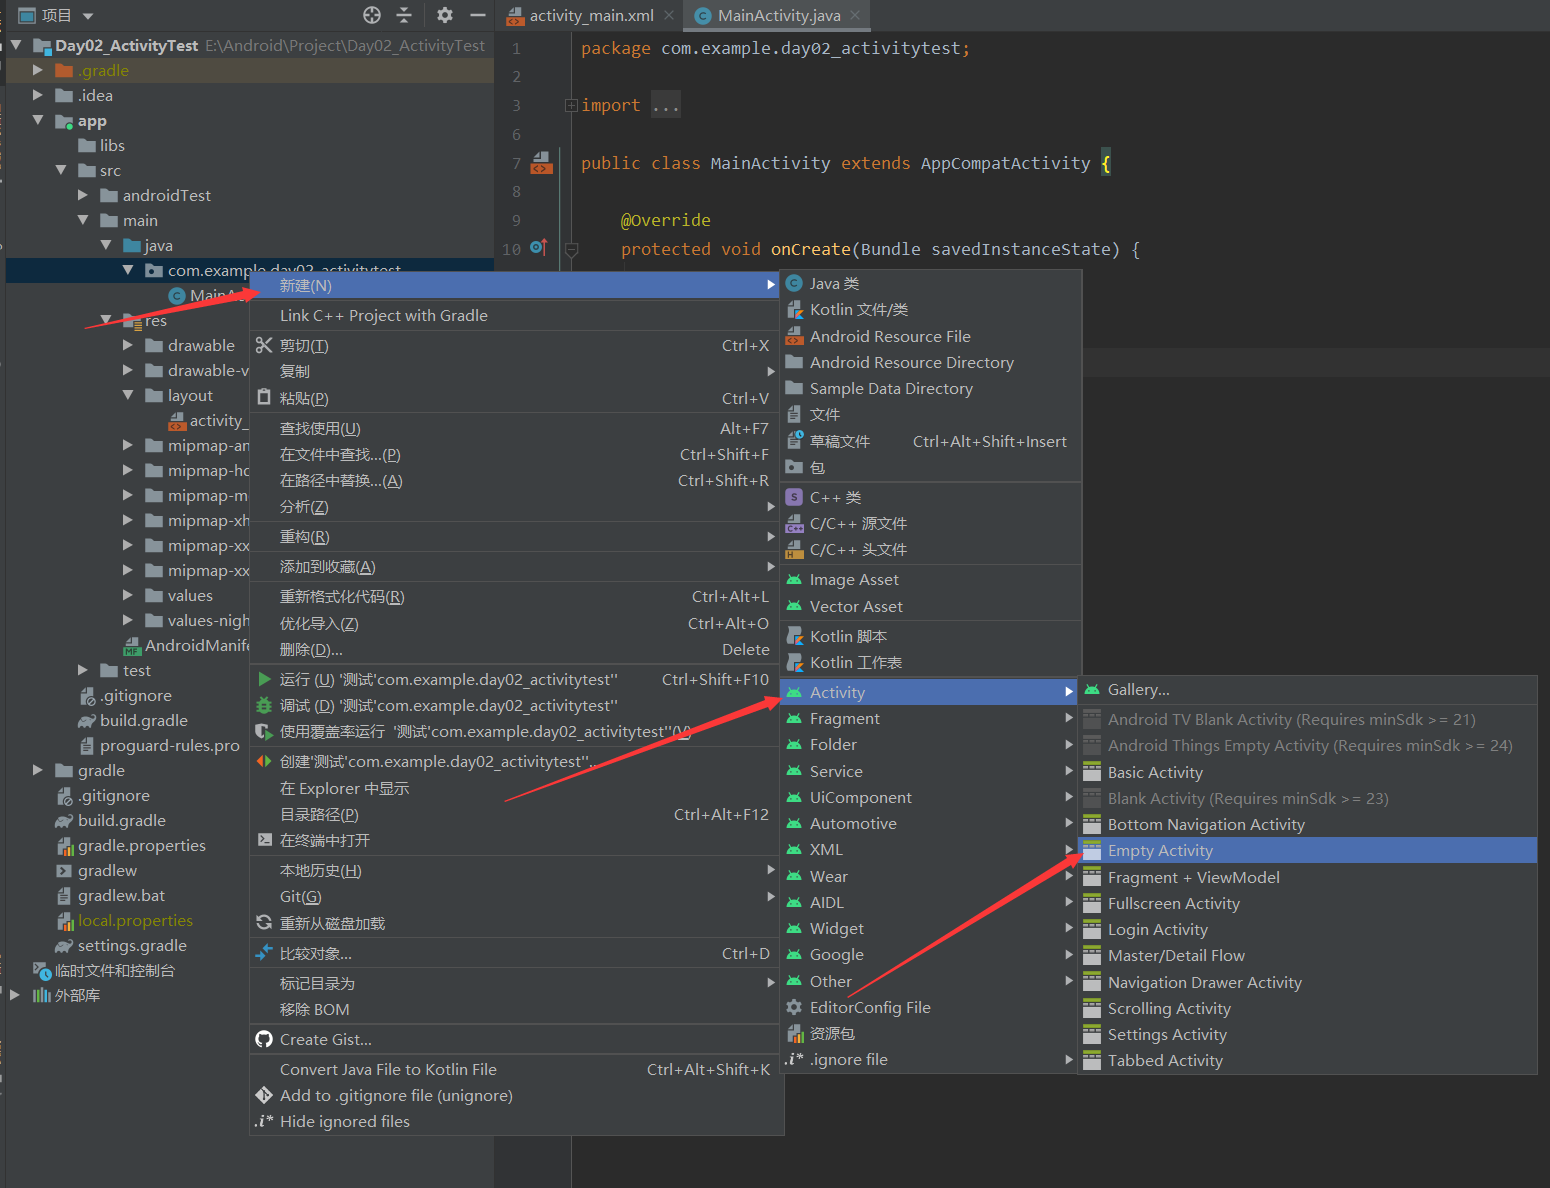Click the Settings Activity icon

(x=1092, y=1034)
